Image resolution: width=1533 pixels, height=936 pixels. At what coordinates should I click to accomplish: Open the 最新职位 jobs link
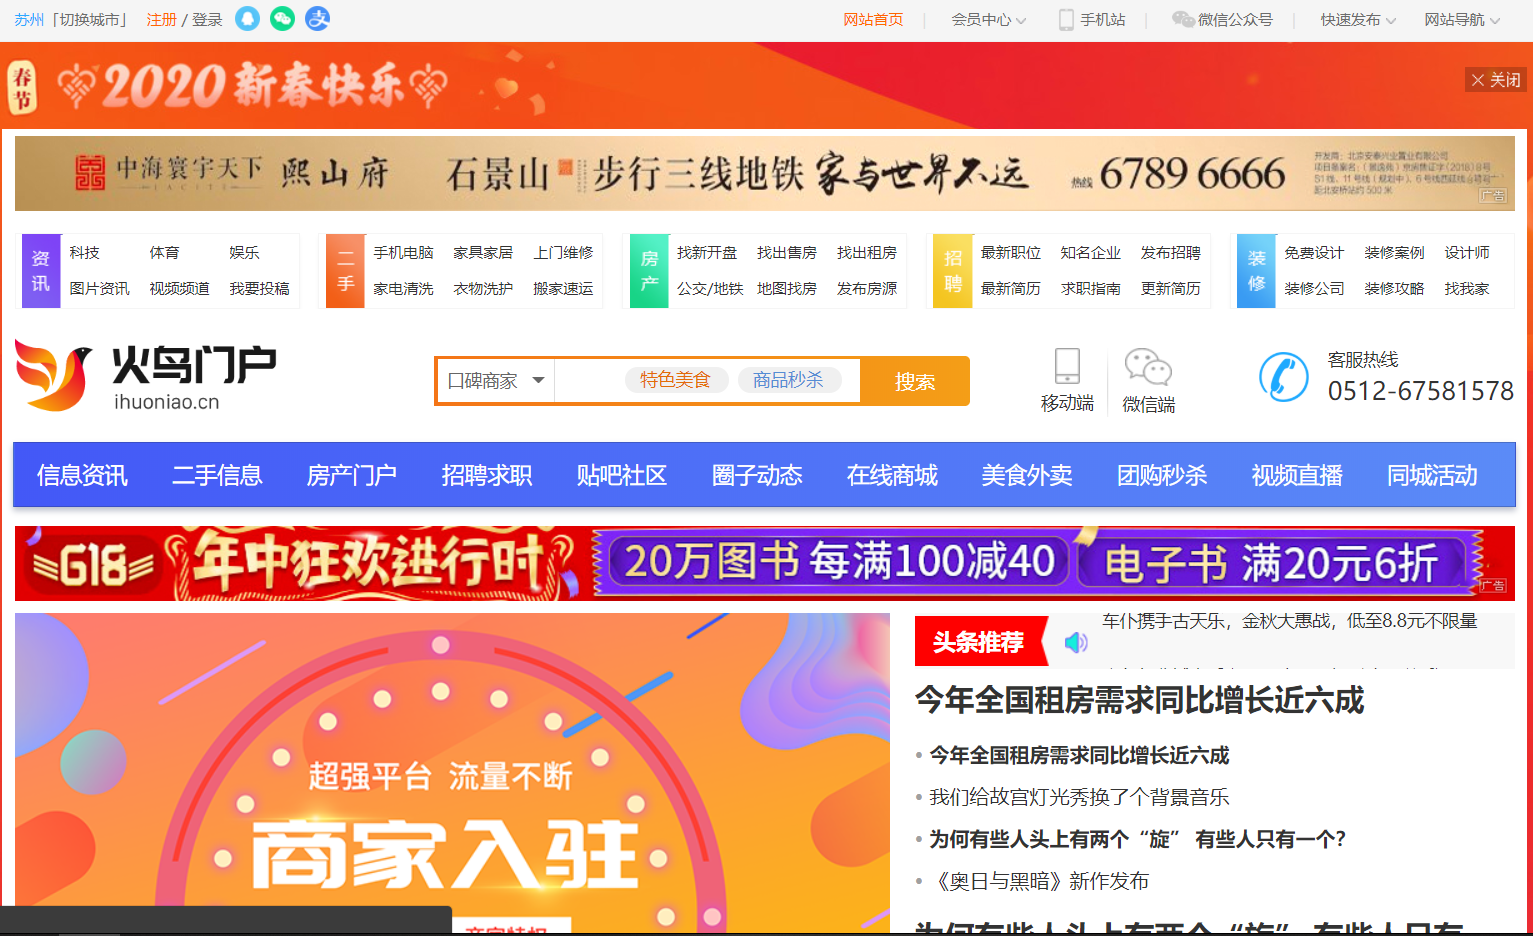point(1011,253)
